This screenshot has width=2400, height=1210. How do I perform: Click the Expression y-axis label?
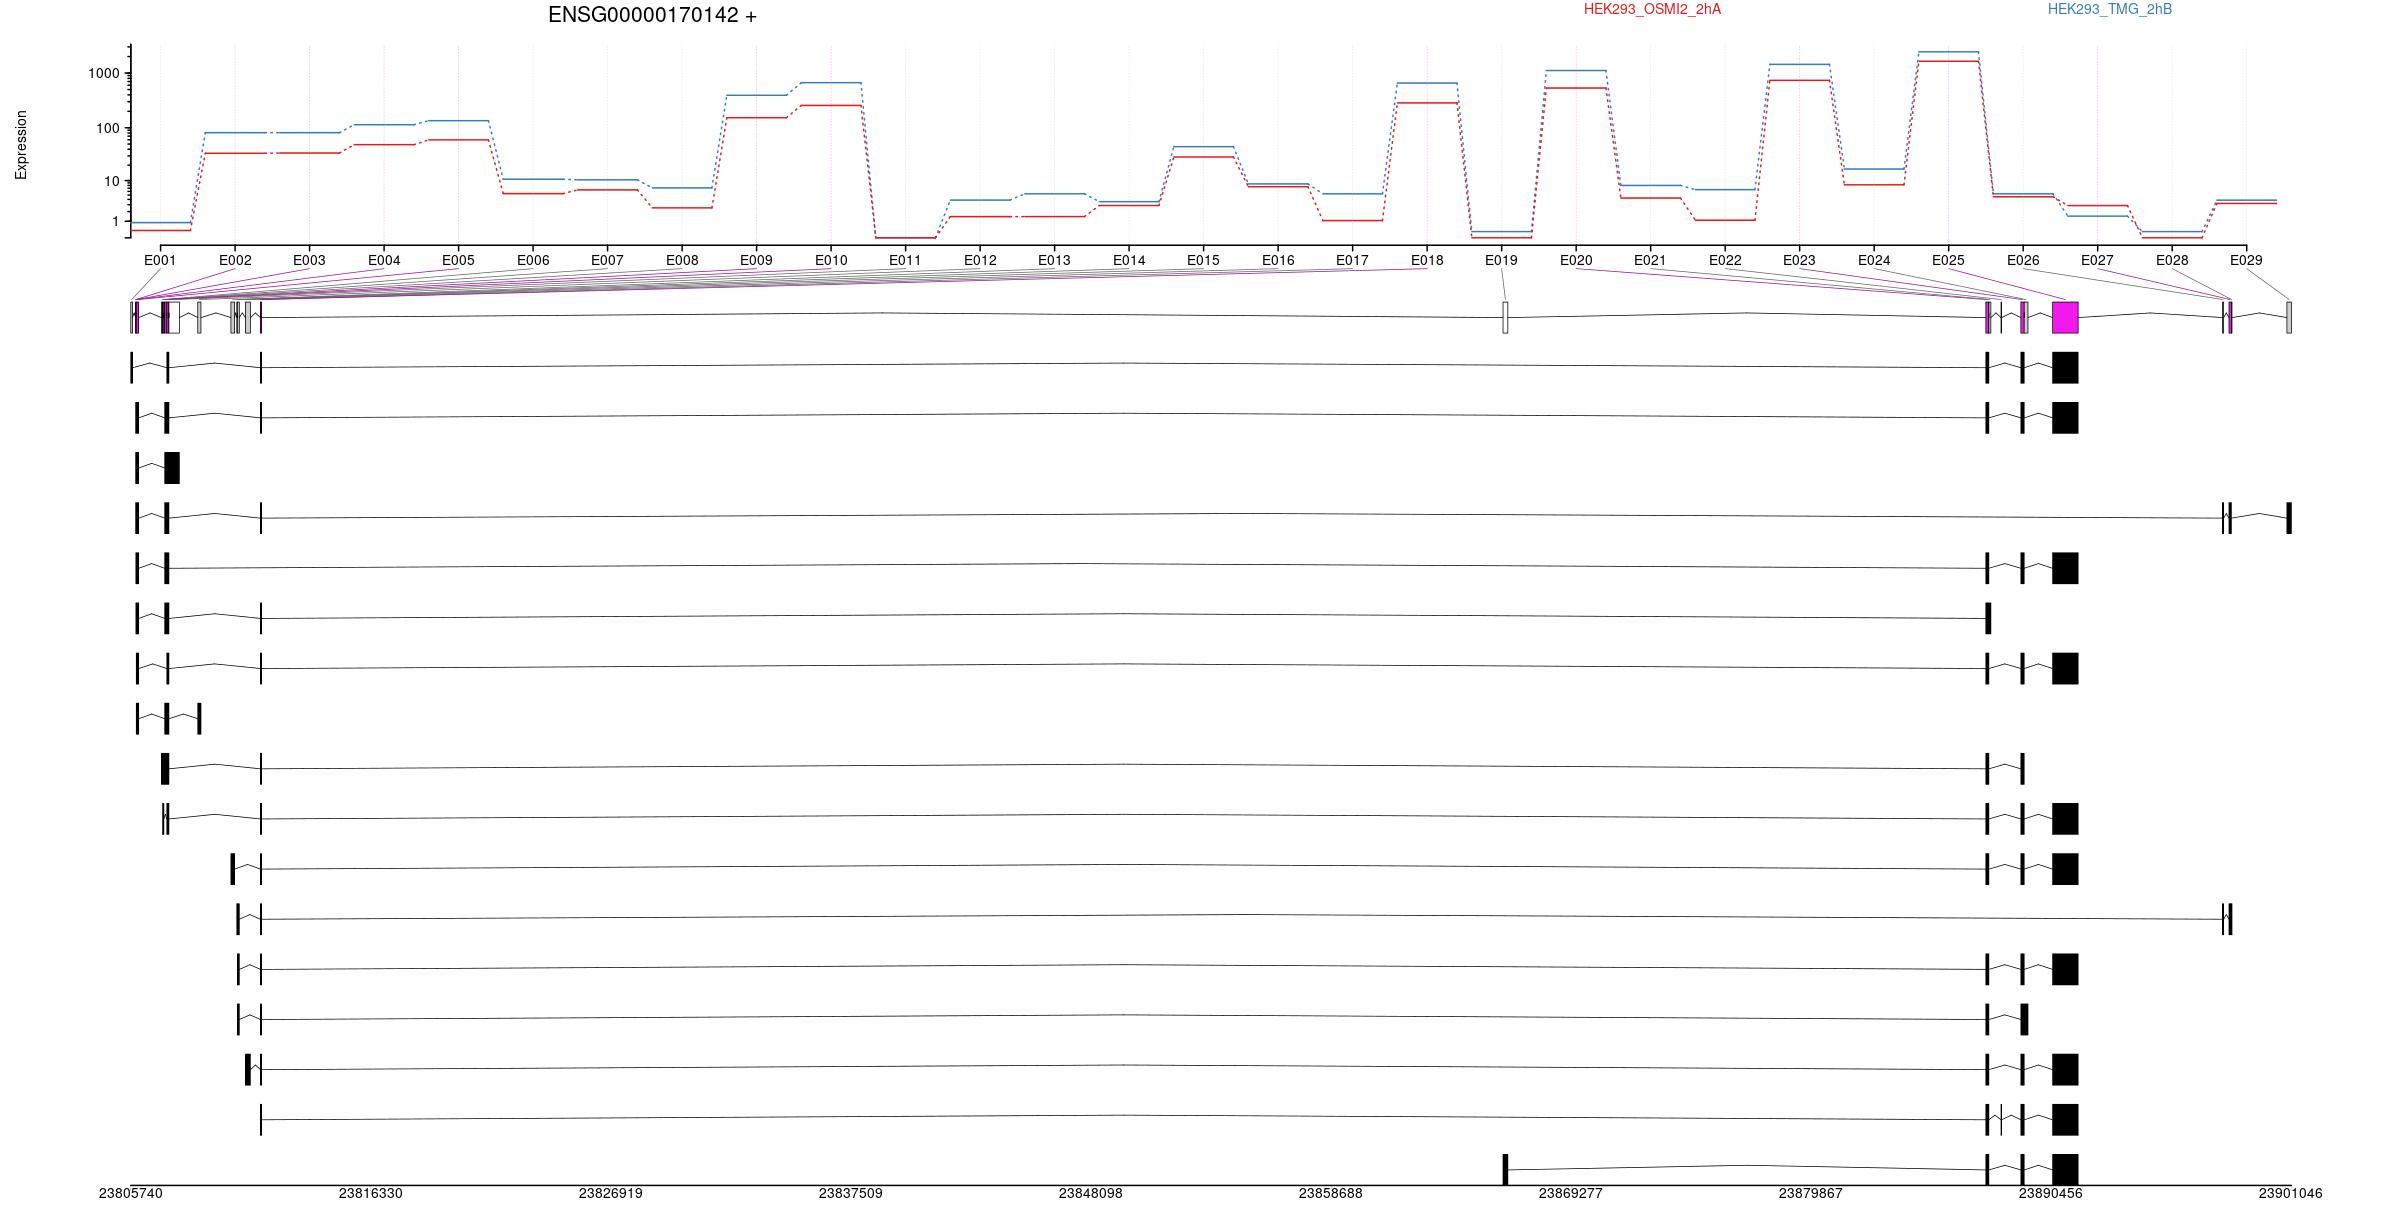21,145
